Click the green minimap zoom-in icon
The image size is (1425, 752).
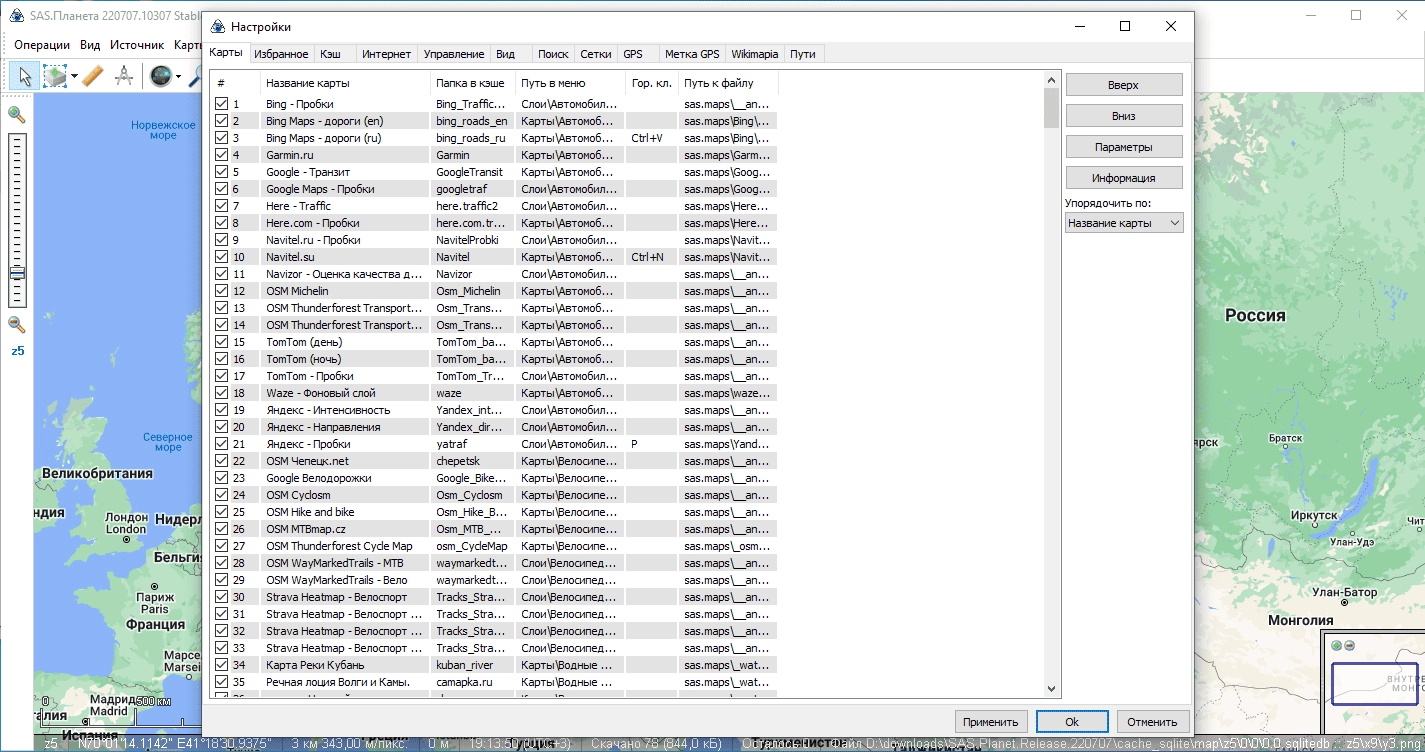[x=1337, y=645]
